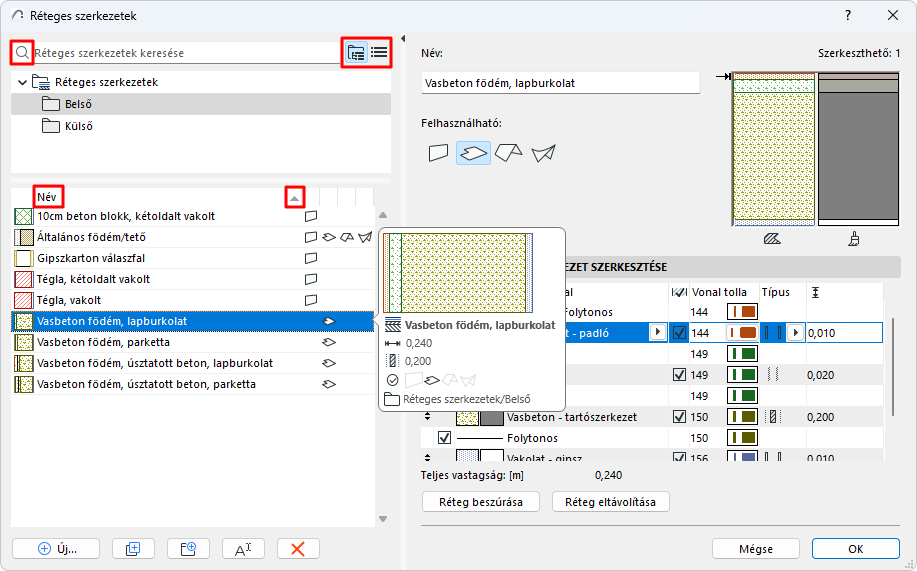Click the rename composite icon button
This screenshot has height=571, width=917.
pyautogui.click(x=242, y=548)
